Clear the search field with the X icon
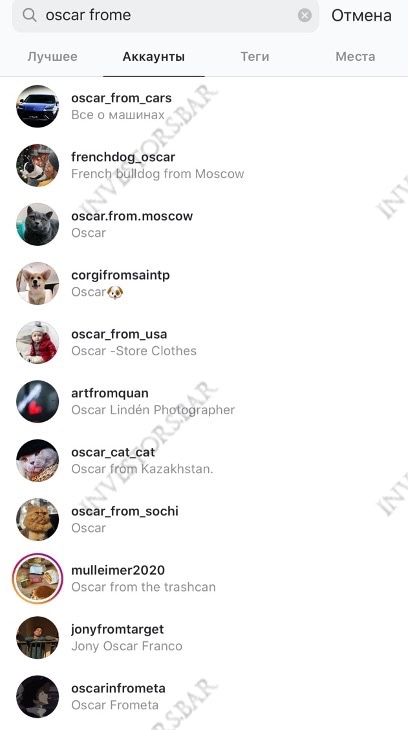The height and width of the screenshot is (730, 408). click(305, 15)
